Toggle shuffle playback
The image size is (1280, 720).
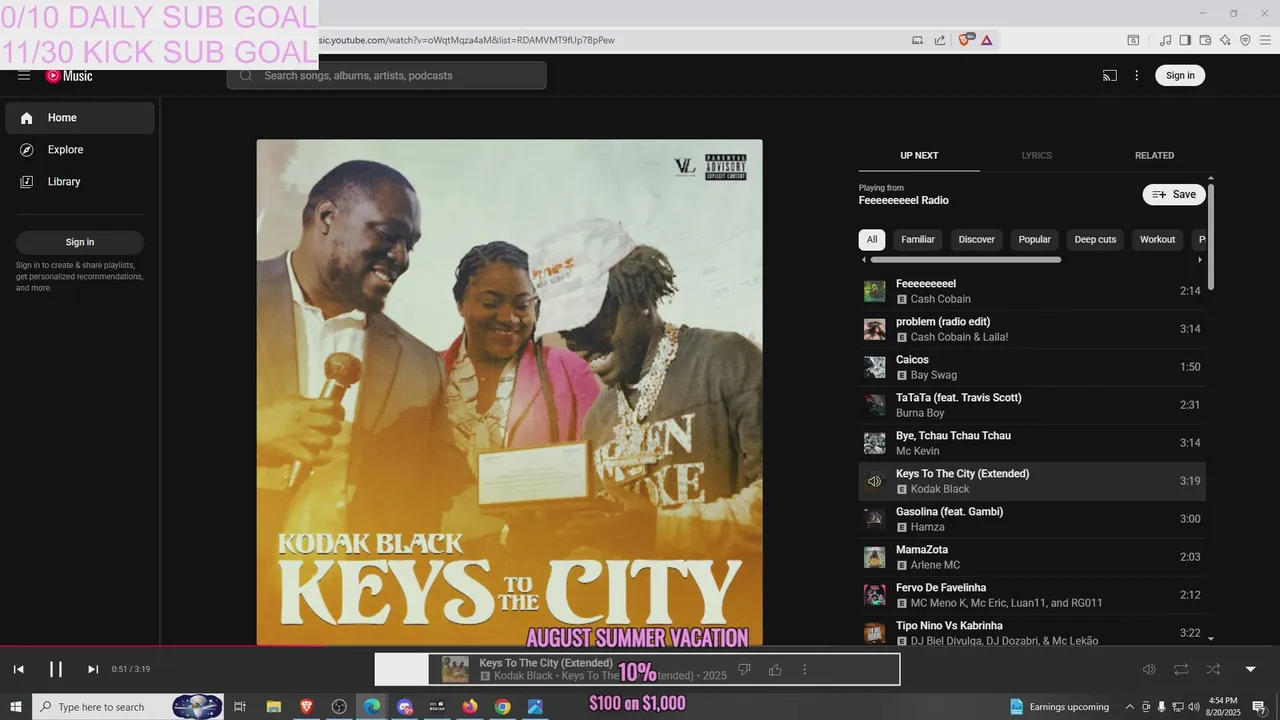pos(1213,669)
